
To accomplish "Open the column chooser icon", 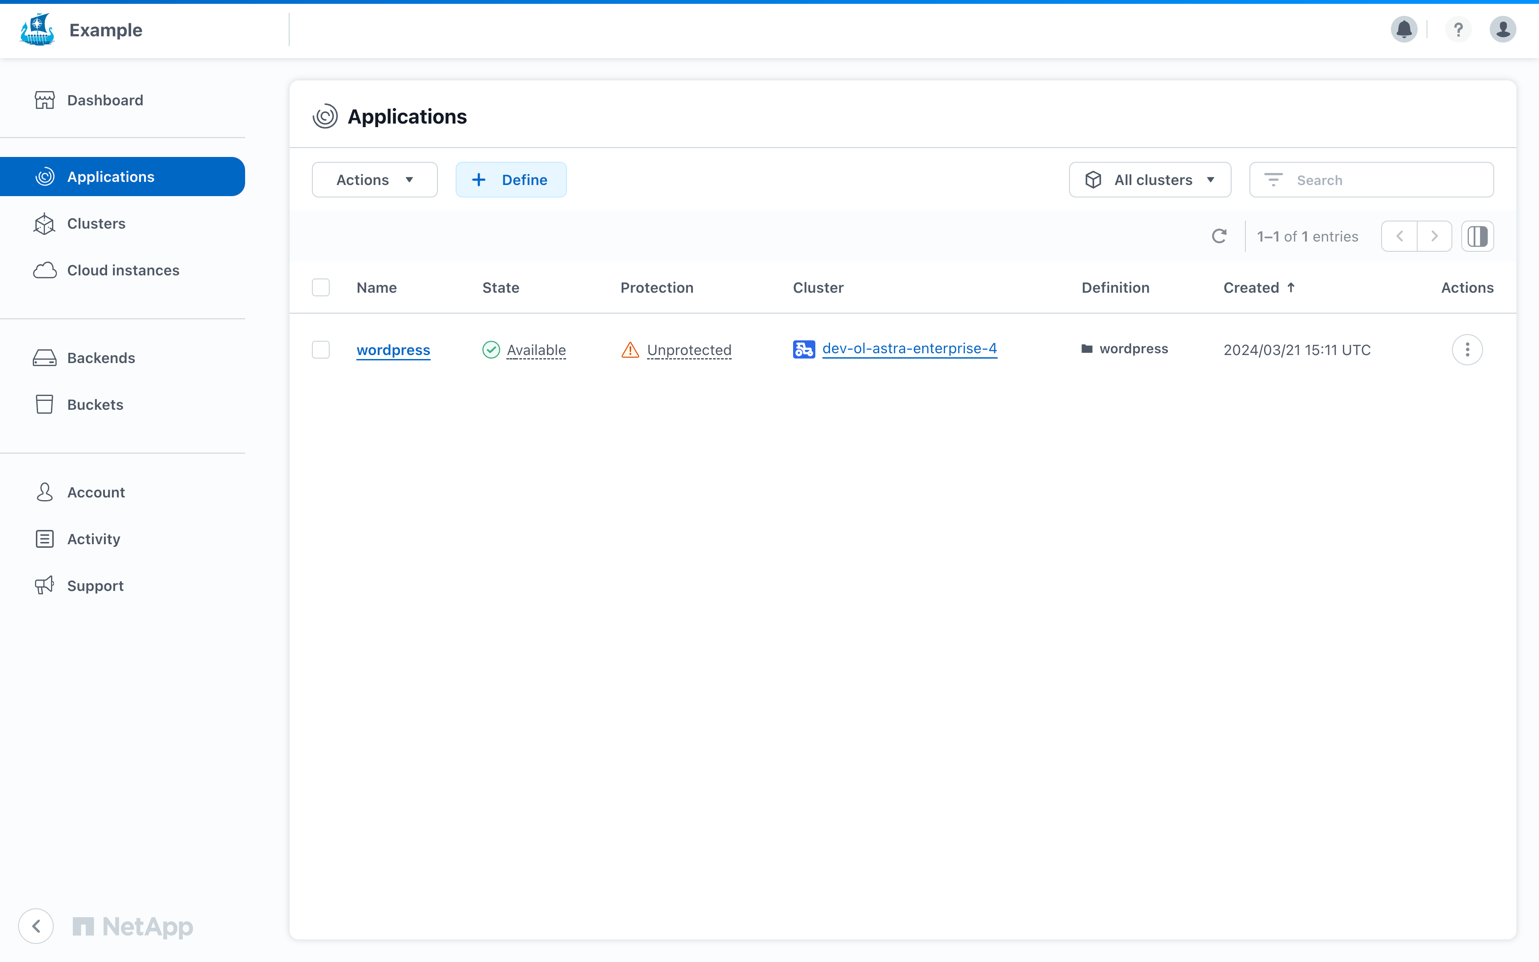I will (1477, 237).
